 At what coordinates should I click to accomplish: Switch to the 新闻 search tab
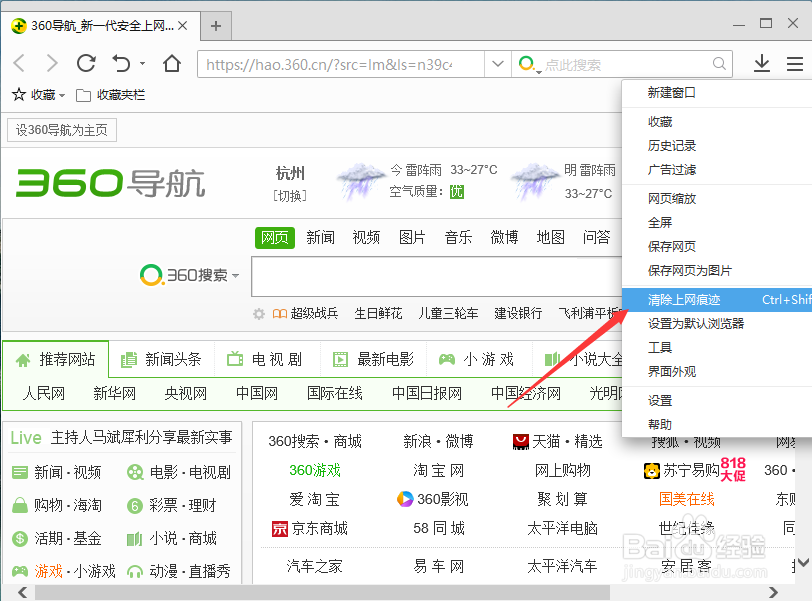click(x=320, y=238)
